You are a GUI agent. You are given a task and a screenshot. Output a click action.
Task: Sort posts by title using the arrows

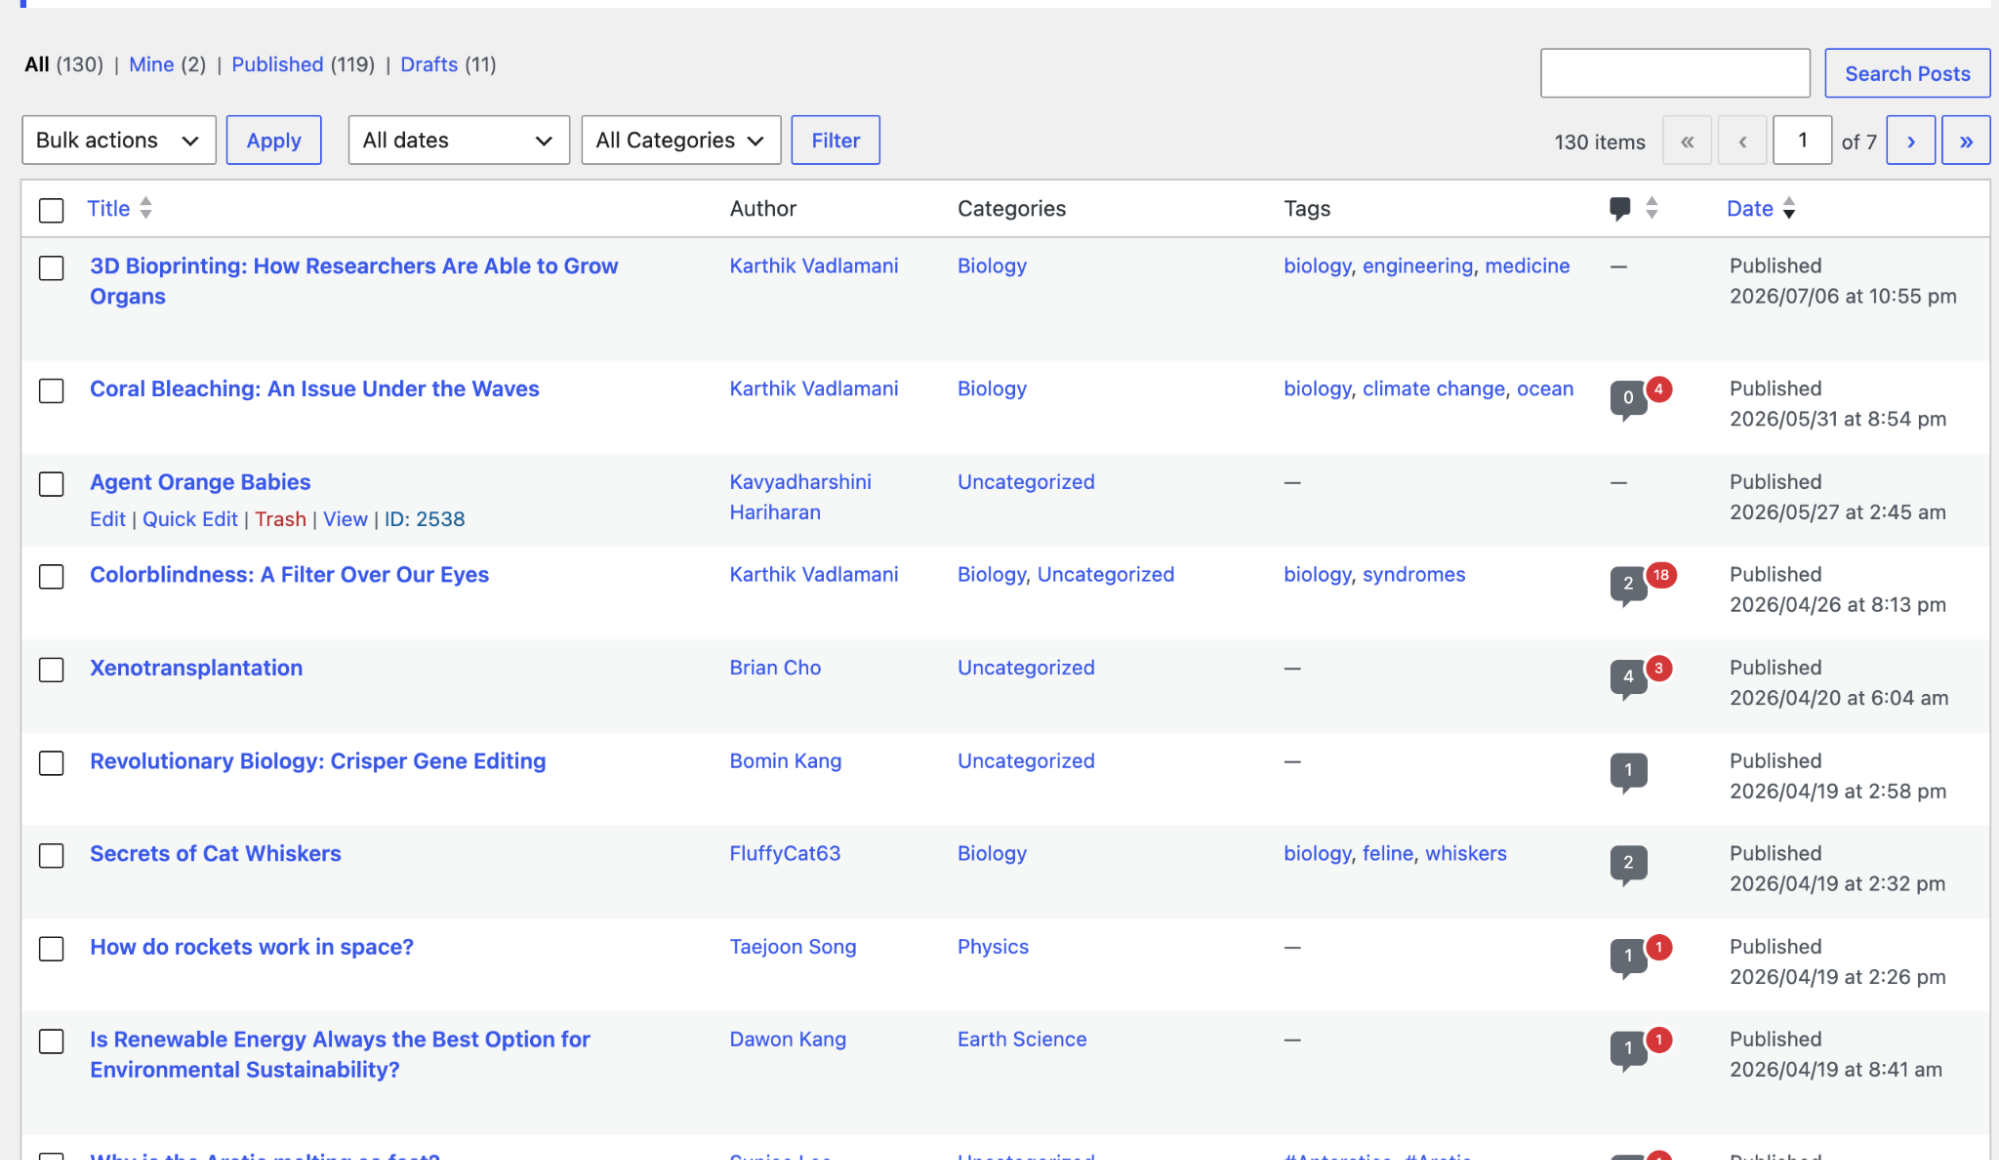tap(146, 208)
